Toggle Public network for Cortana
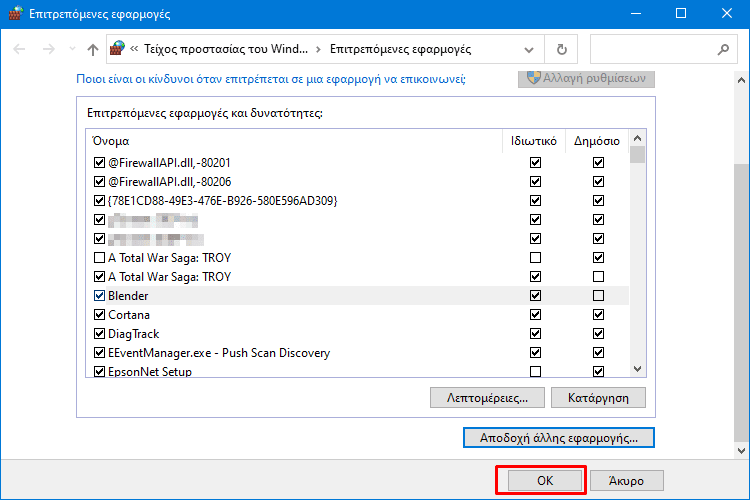This screenshot has width=750, height=500. tap(598, 315)
